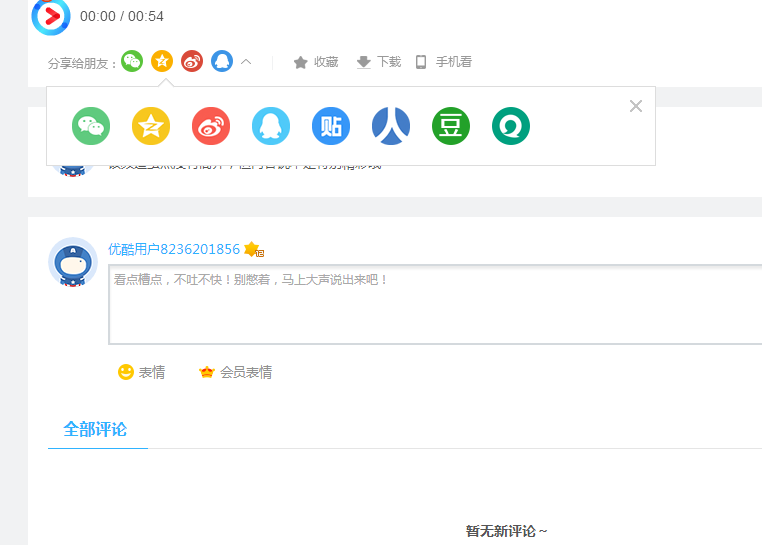Click 下载 to download the video
762x545 pixels.
click(x=379, y=62)
